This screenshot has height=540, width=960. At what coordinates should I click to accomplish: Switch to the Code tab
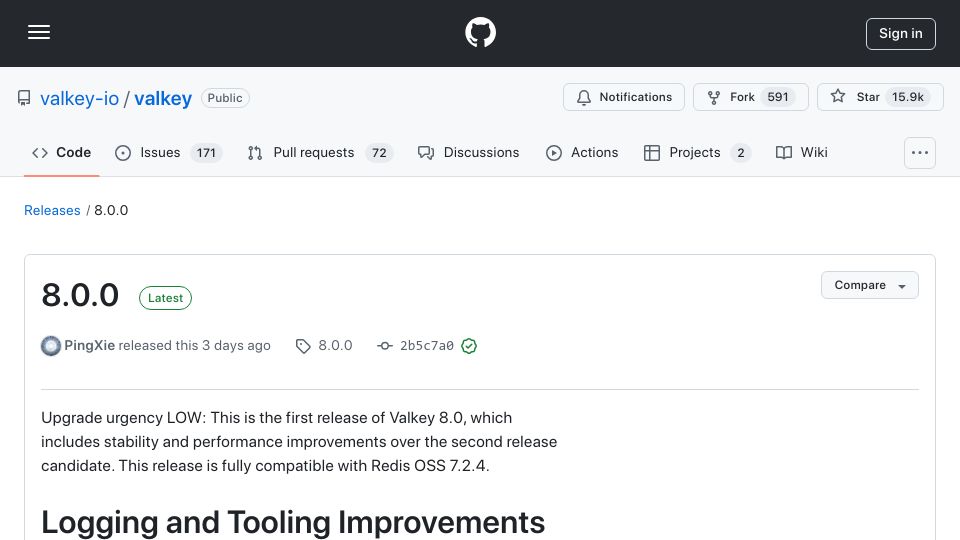tap(61, 152)
